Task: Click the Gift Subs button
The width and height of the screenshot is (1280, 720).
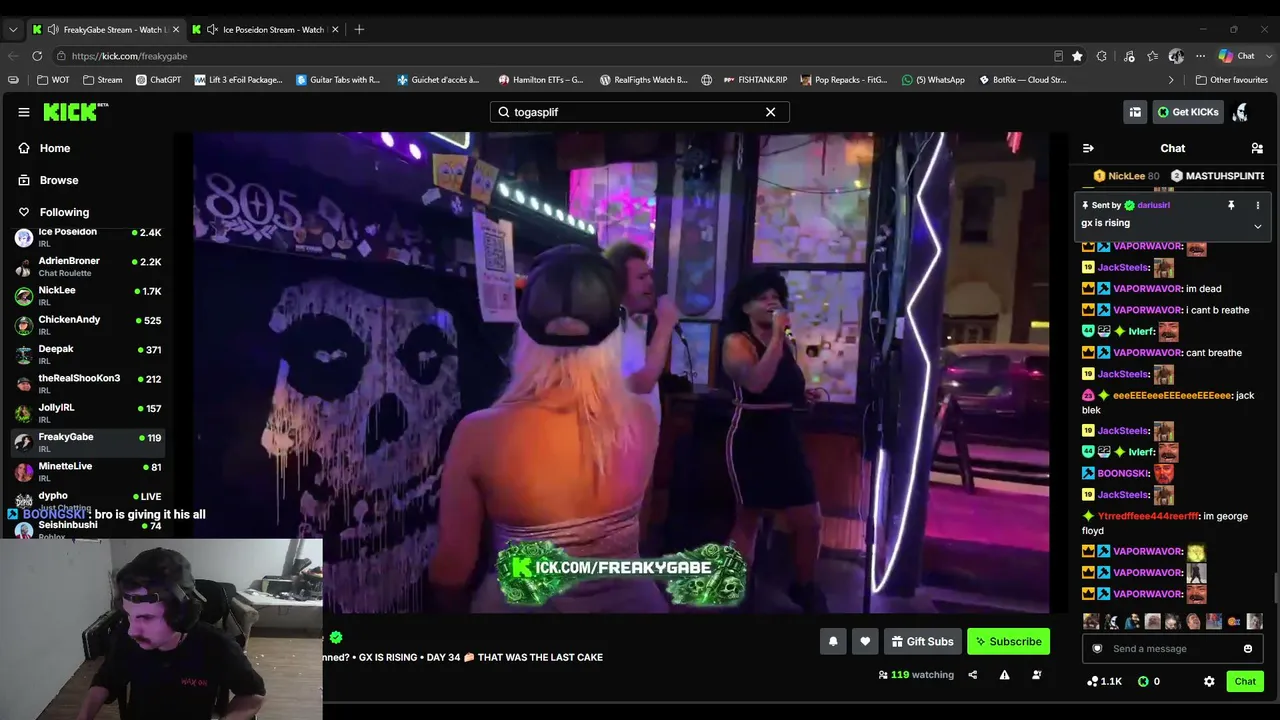Action: point(922,641)
